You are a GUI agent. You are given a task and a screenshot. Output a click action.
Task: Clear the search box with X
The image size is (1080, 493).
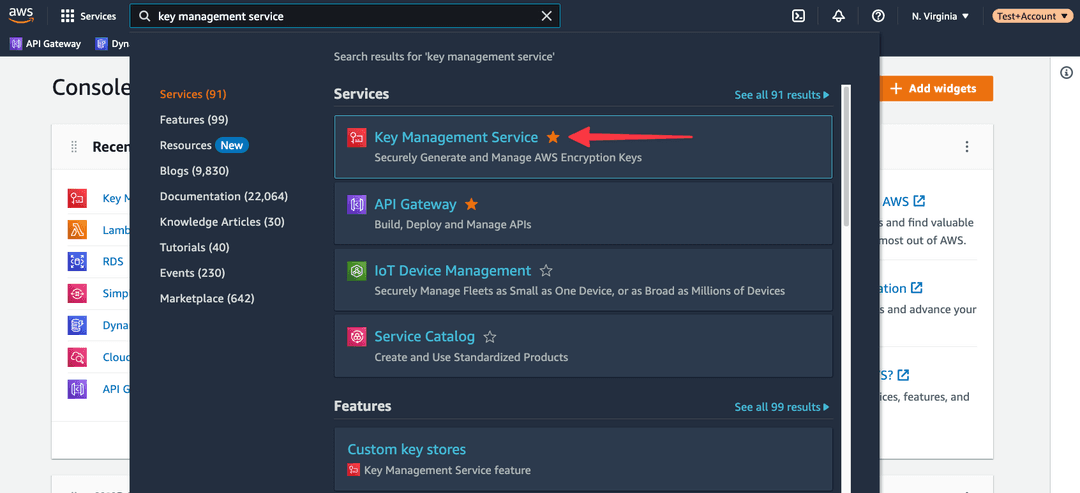546,16
